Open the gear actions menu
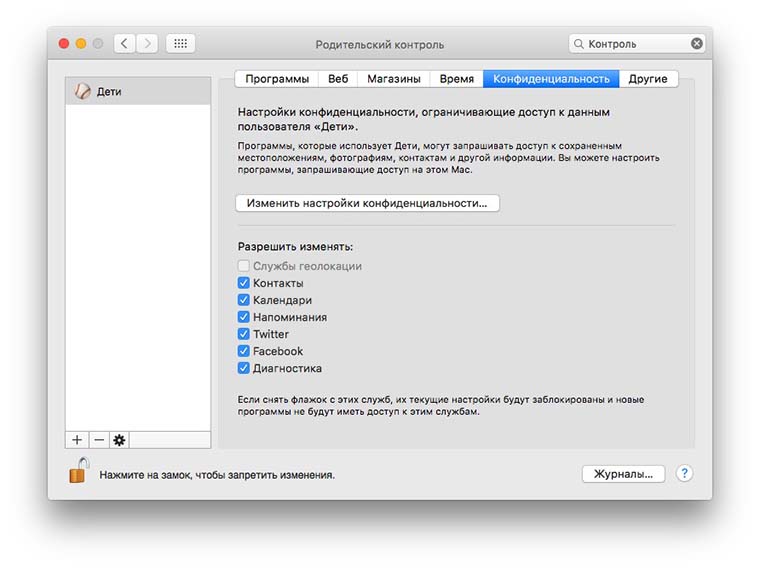Screen dimensions: 760x568 click(119, 440)
